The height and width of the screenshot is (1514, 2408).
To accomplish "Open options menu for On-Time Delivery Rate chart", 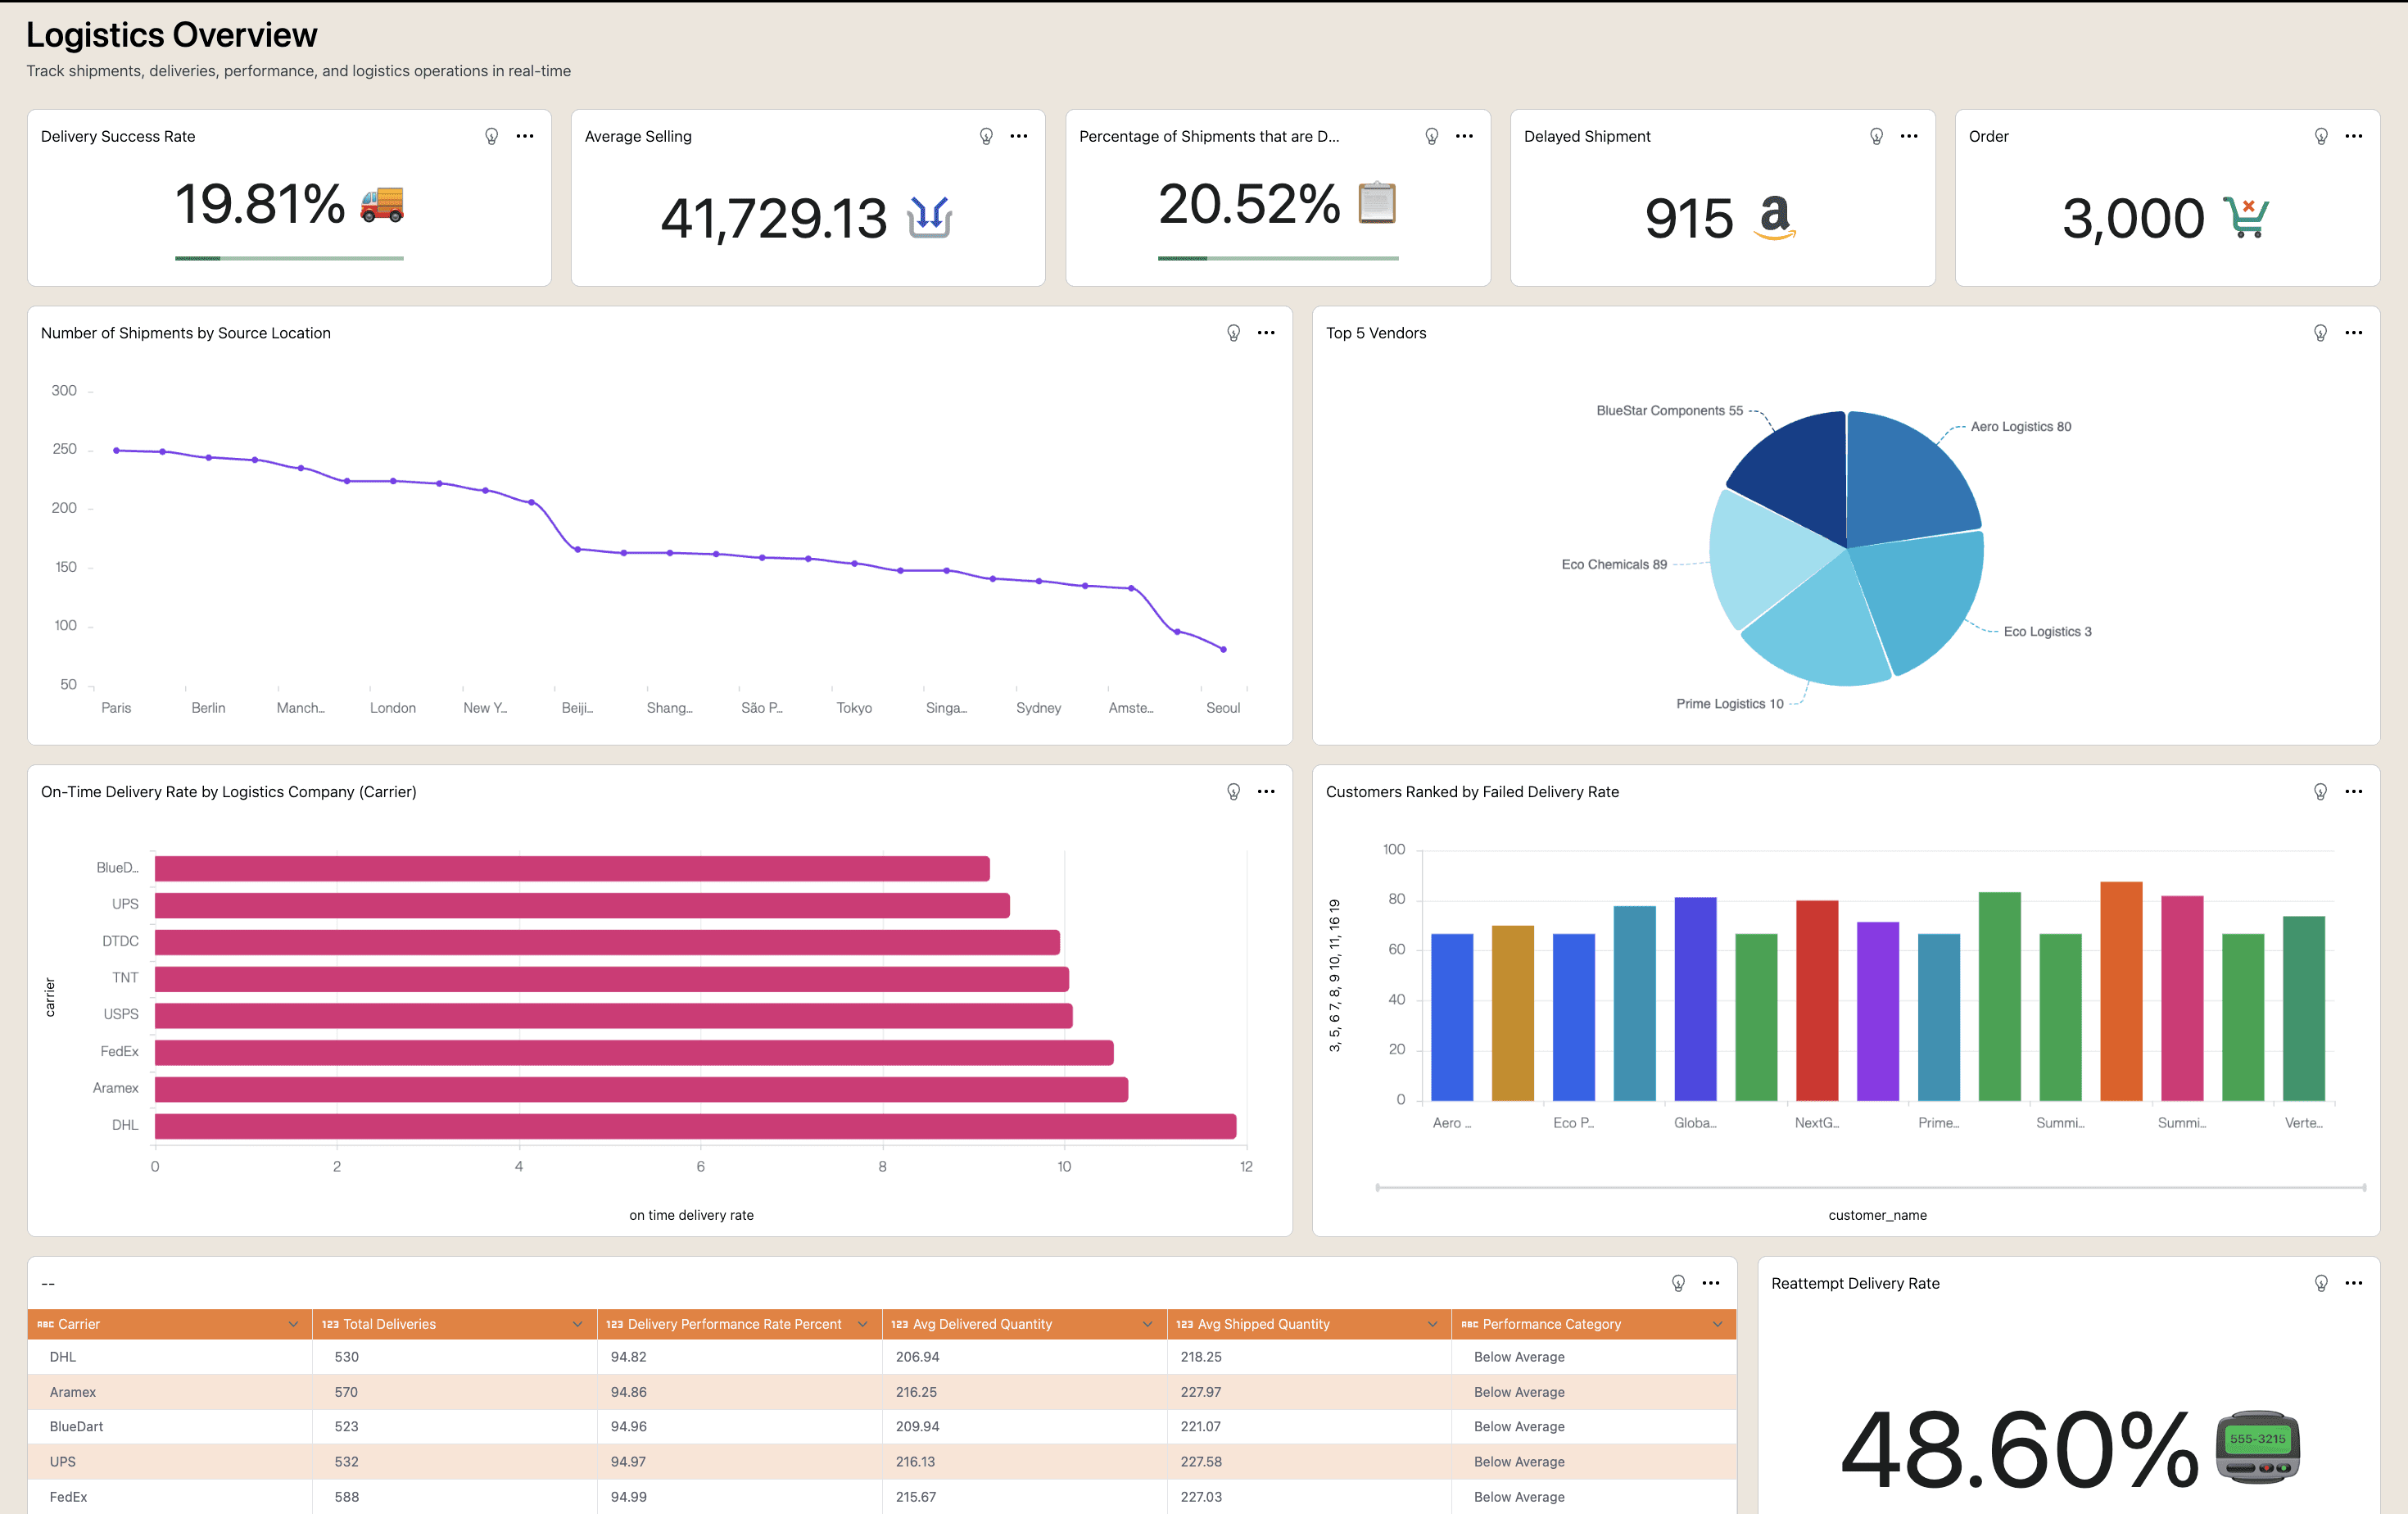I will pos(1266,791).
